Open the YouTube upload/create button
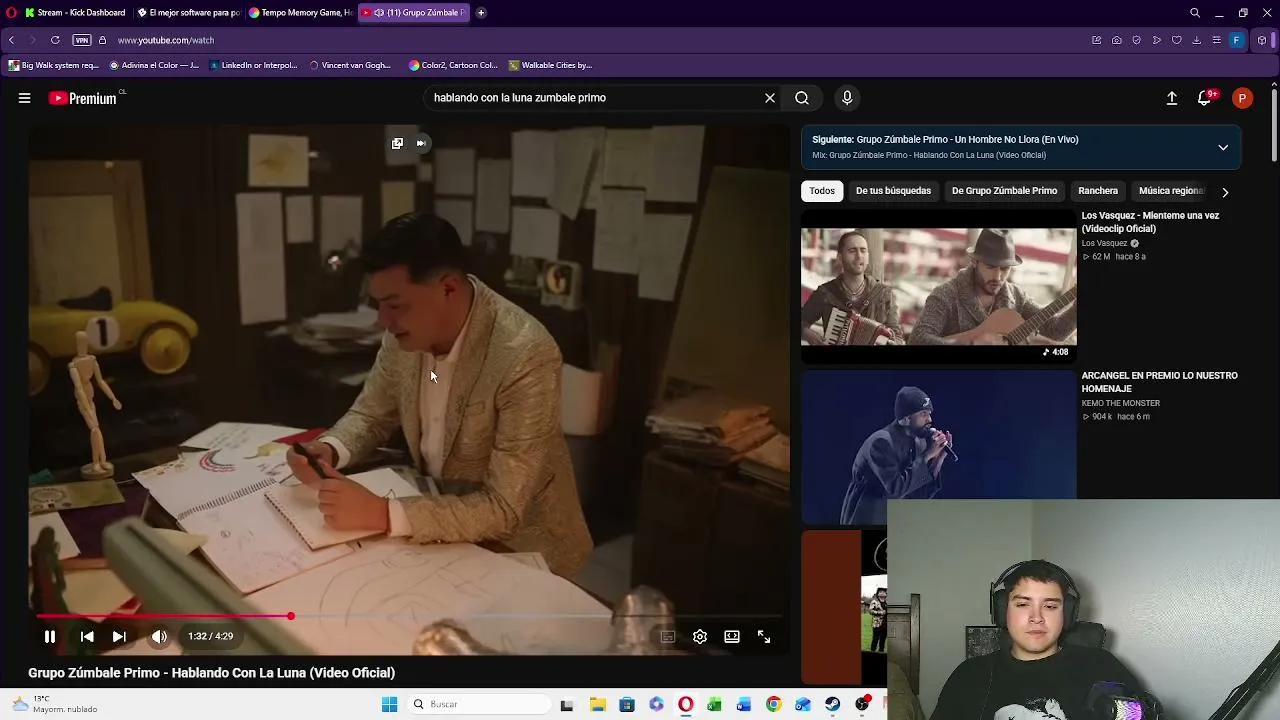1280x720 pixels. [1172, 98]
